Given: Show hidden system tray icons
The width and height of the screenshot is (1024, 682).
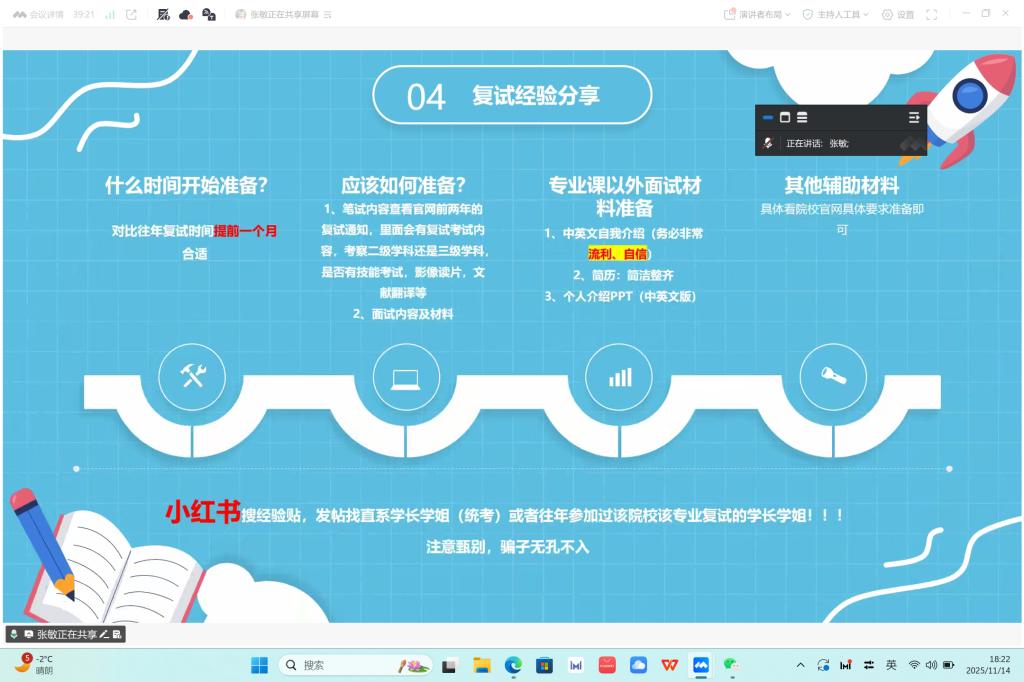Looking at the screenshot, I should (x=800, y=665).
